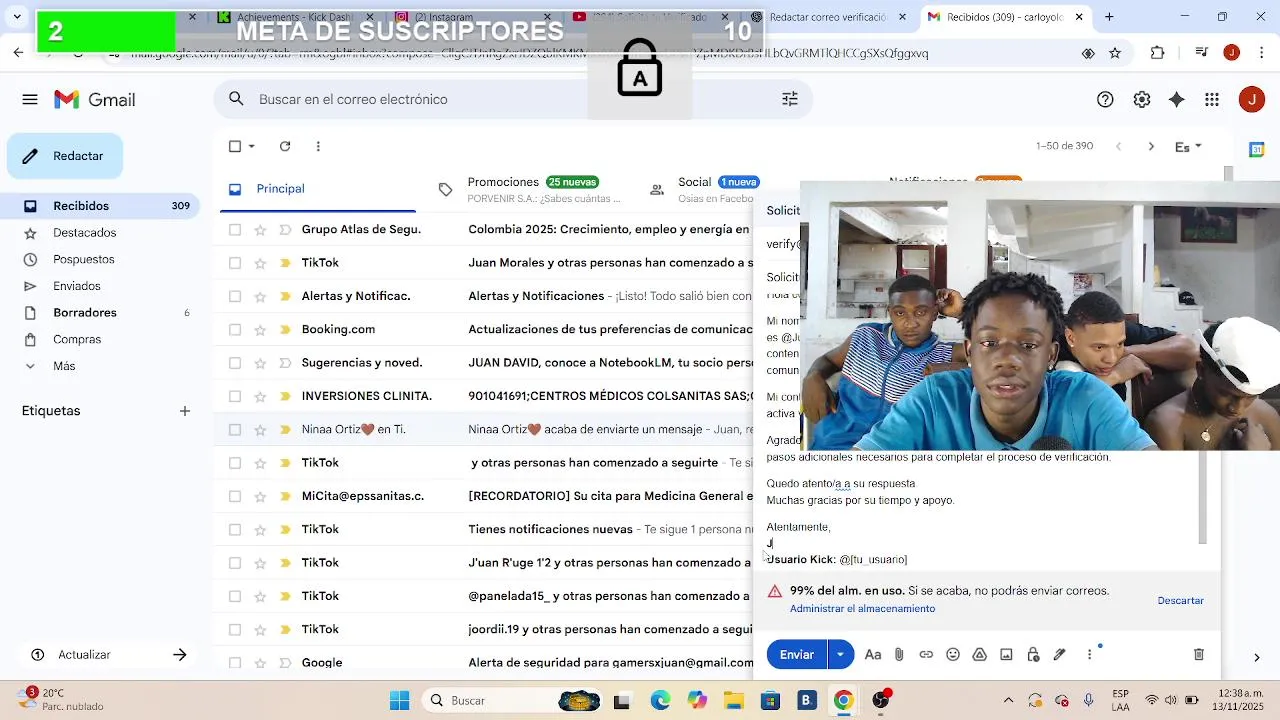Insert files using Google Drive
This screenshot has height=720, width=1280.
980,654
